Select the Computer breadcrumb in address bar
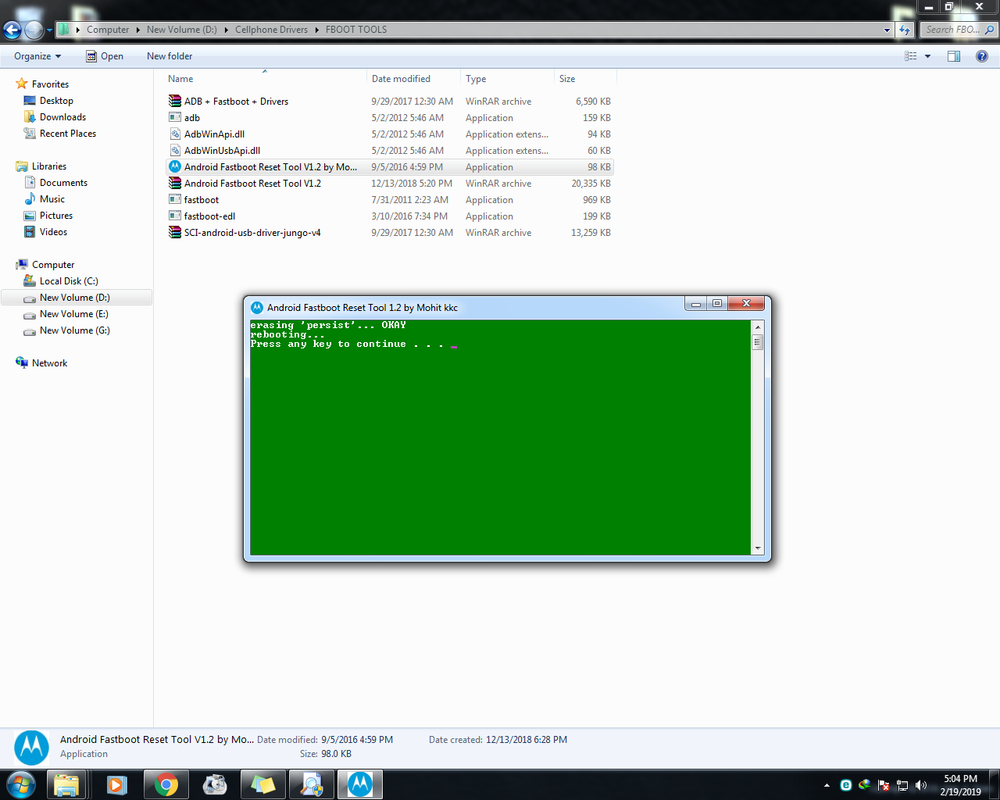 click(x=108, y=29)
